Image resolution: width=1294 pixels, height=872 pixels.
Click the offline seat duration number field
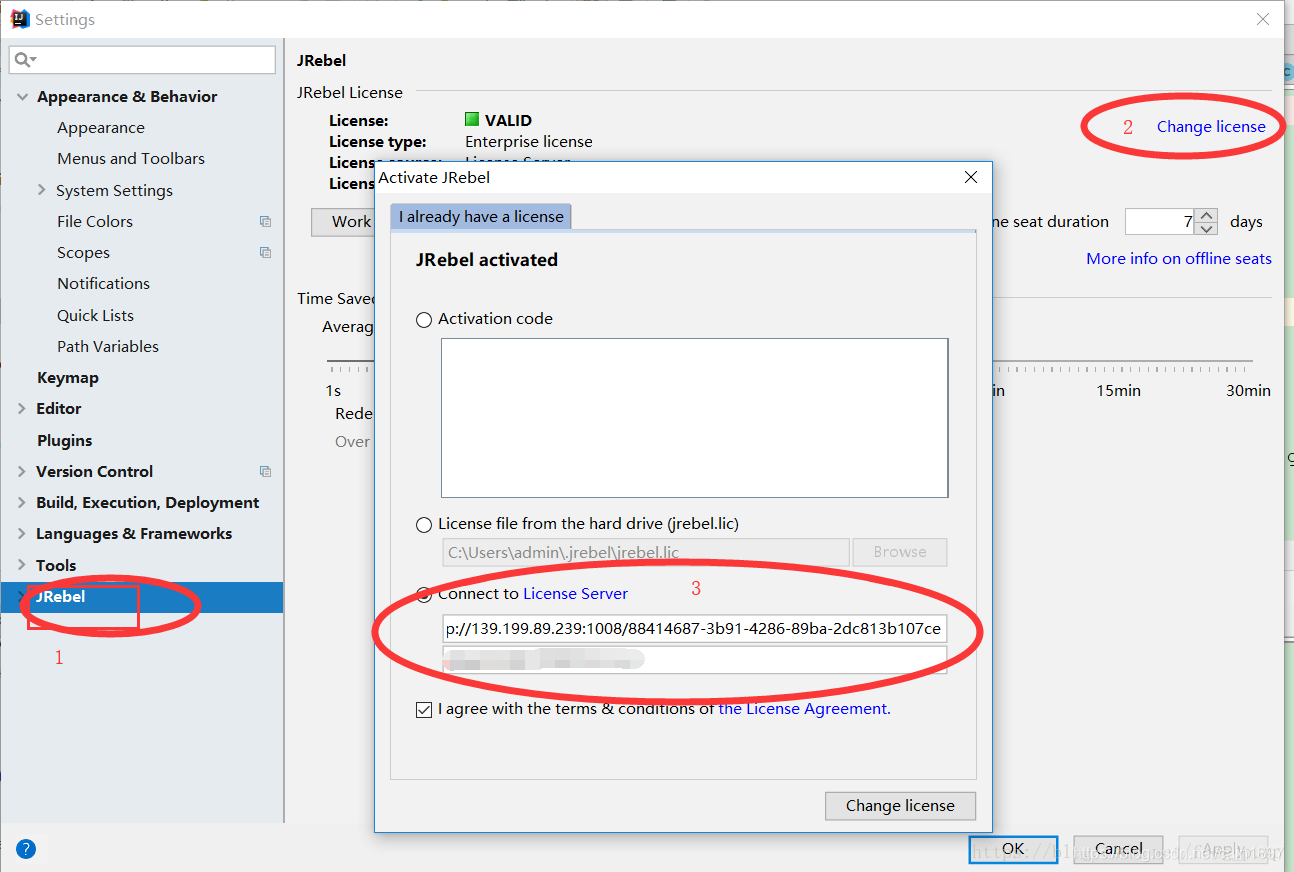[1160, 222]
